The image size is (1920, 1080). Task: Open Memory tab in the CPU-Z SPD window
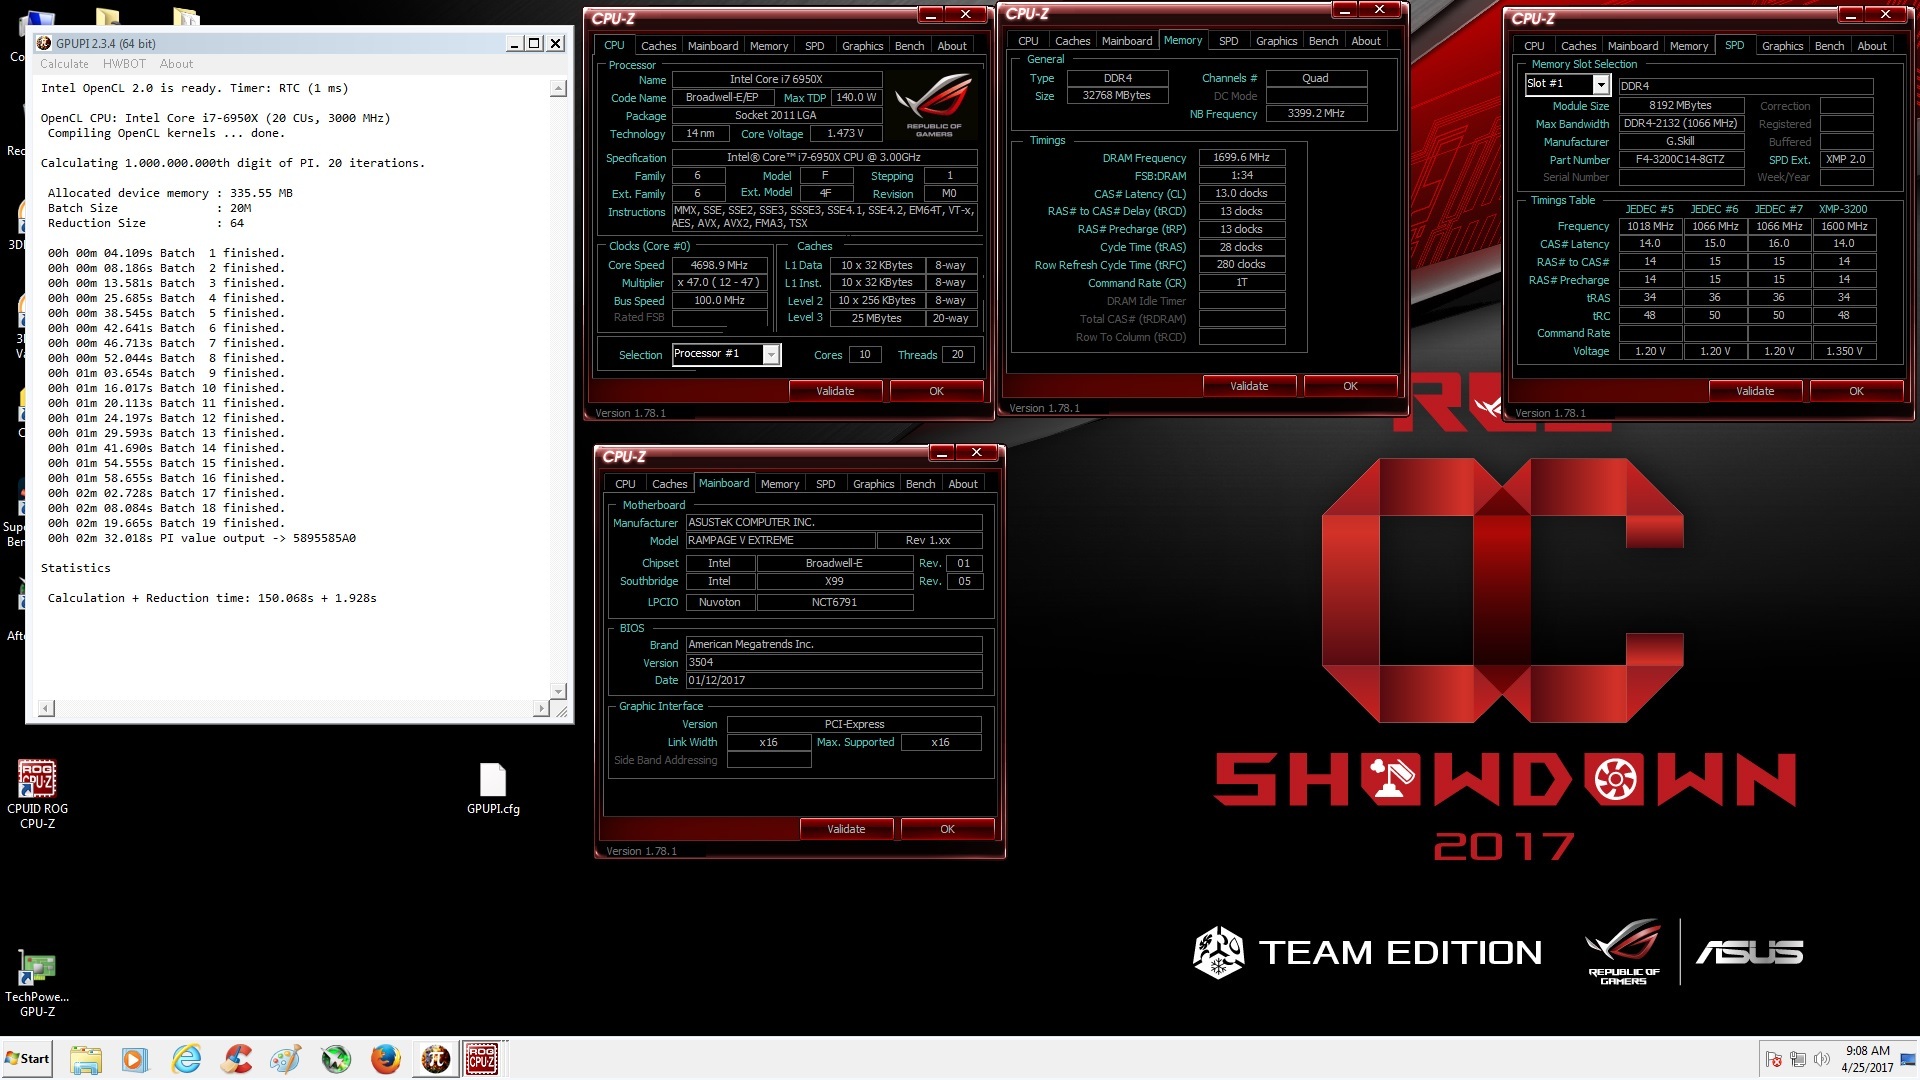pos(1689,46)
